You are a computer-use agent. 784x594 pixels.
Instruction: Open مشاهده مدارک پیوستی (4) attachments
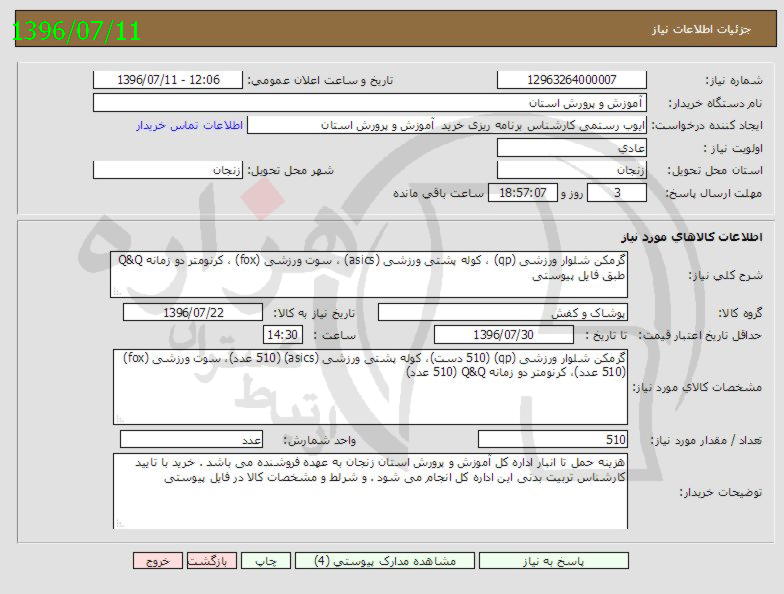385,561
